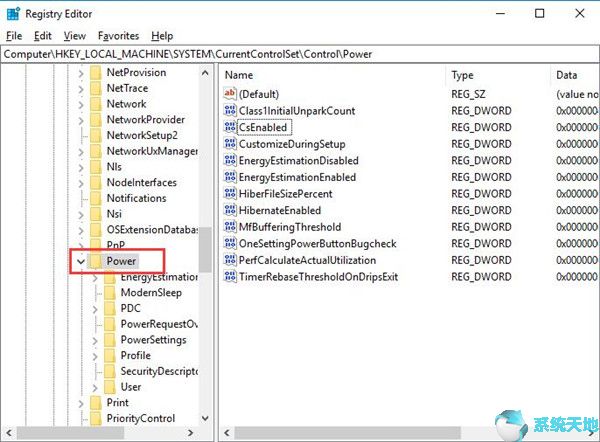The width and height of the screenshot is (600, 442).
Task: Click the DWORD icon beside OneSettingPowerButtonBugcheck
Action: coord(230,243)
